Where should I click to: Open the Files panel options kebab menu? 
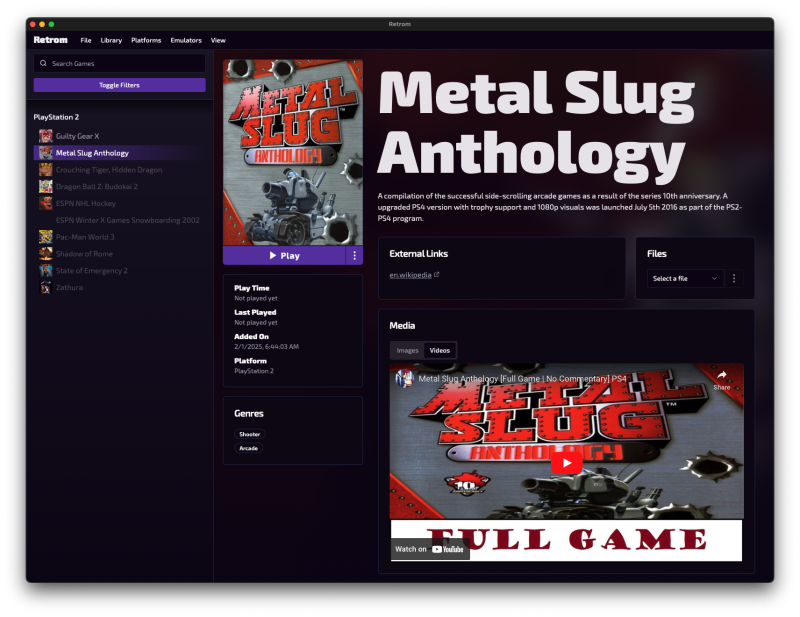pyautogui.click(x=734, y=278)
